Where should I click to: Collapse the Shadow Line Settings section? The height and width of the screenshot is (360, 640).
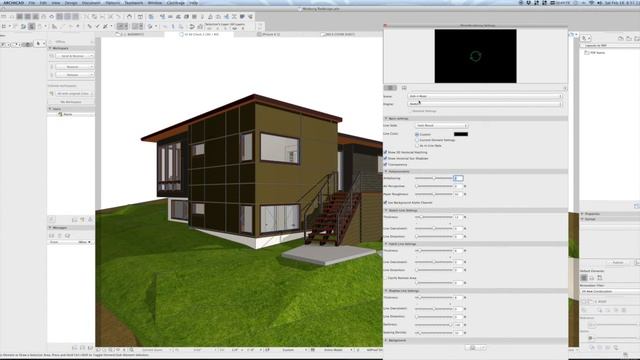click(386, 291)
